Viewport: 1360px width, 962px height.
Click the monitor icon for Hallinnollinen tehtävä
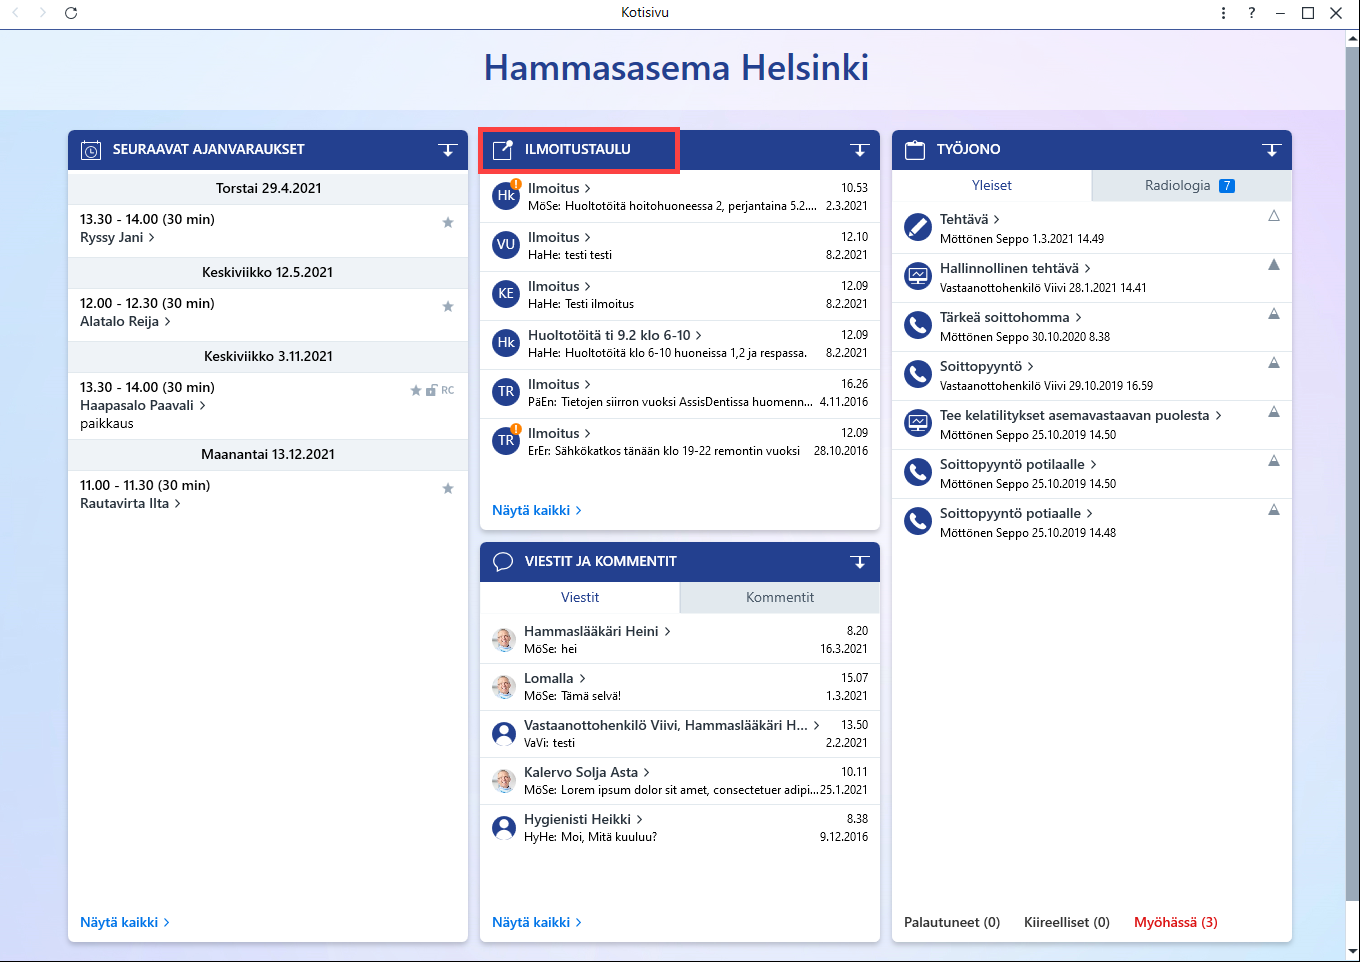[x=918, y=276]
